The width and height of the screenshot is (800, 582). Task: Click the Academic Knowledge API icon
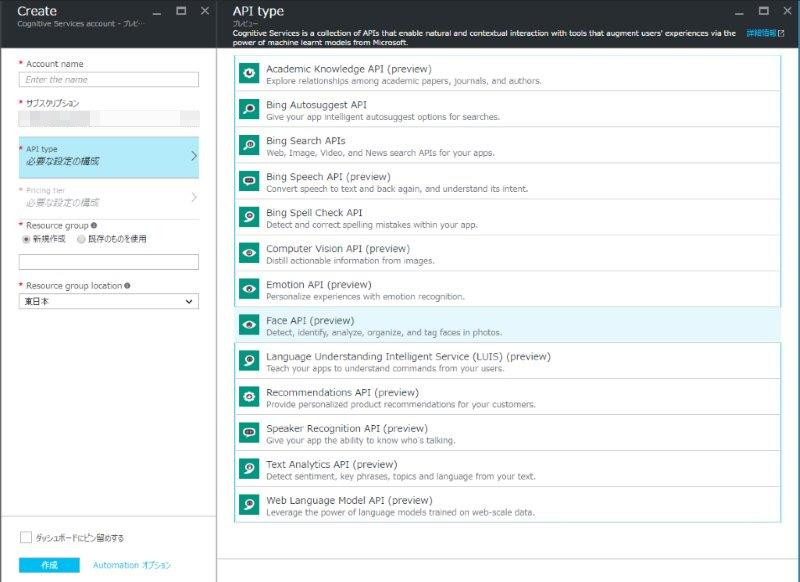(249, 73)
